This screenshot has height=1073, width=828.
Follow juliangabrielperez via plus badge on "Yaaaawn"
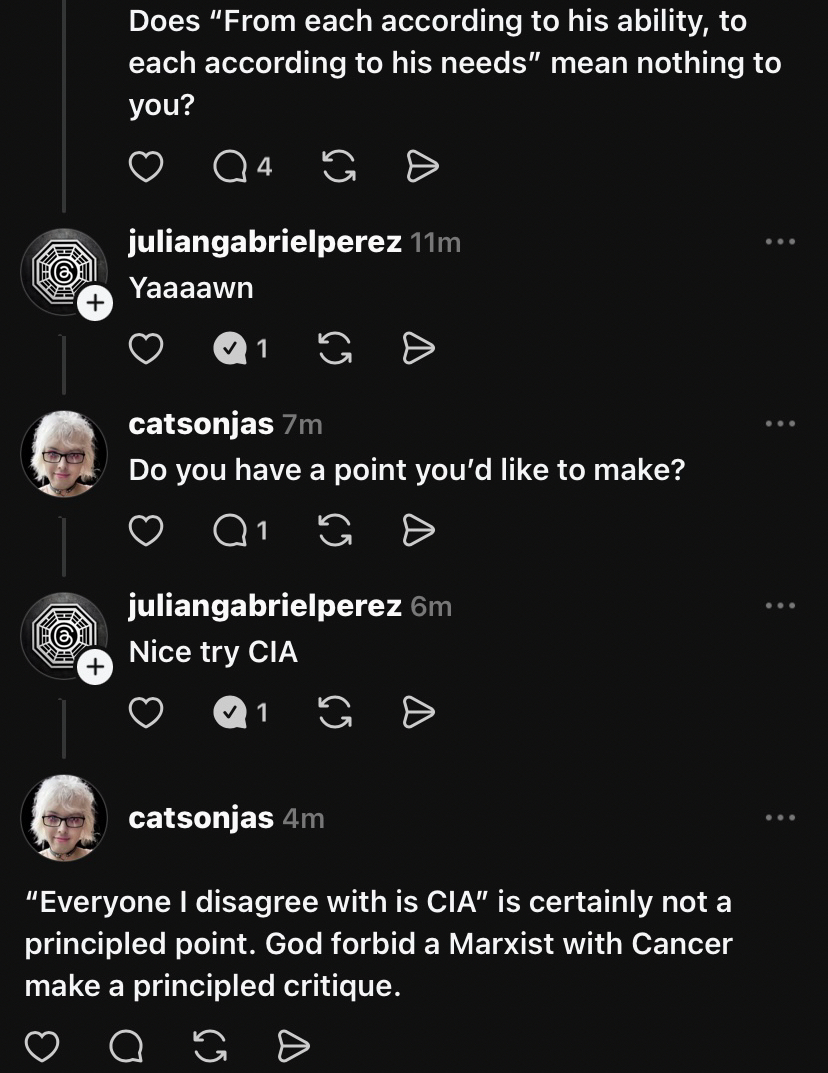pos(94,304)
